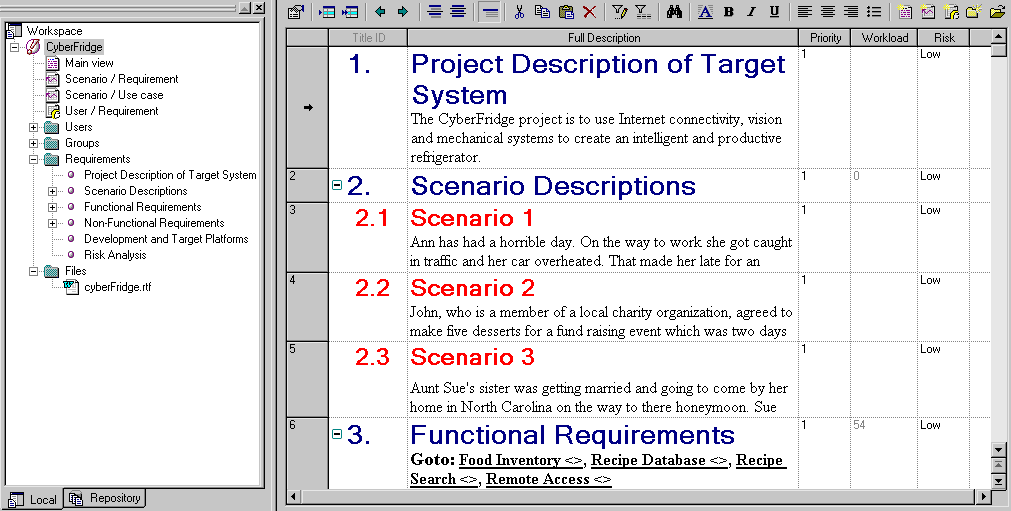
Task: Cut selection with the scissors icon
Action: (519, 12)
